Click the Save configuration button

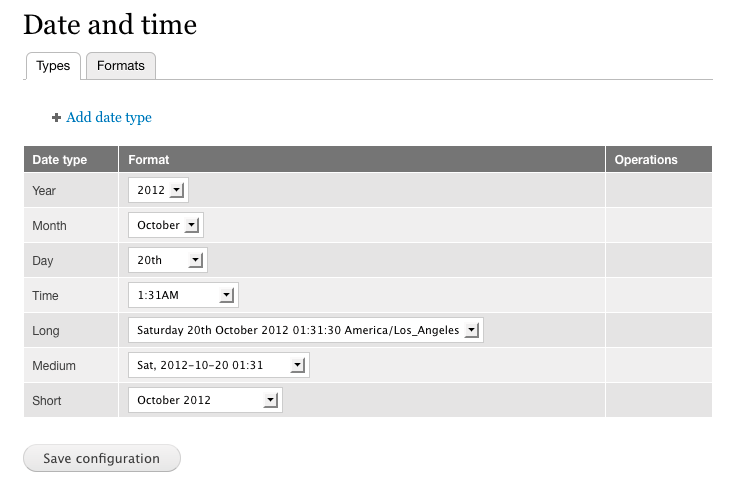click(x=102, y=458)
